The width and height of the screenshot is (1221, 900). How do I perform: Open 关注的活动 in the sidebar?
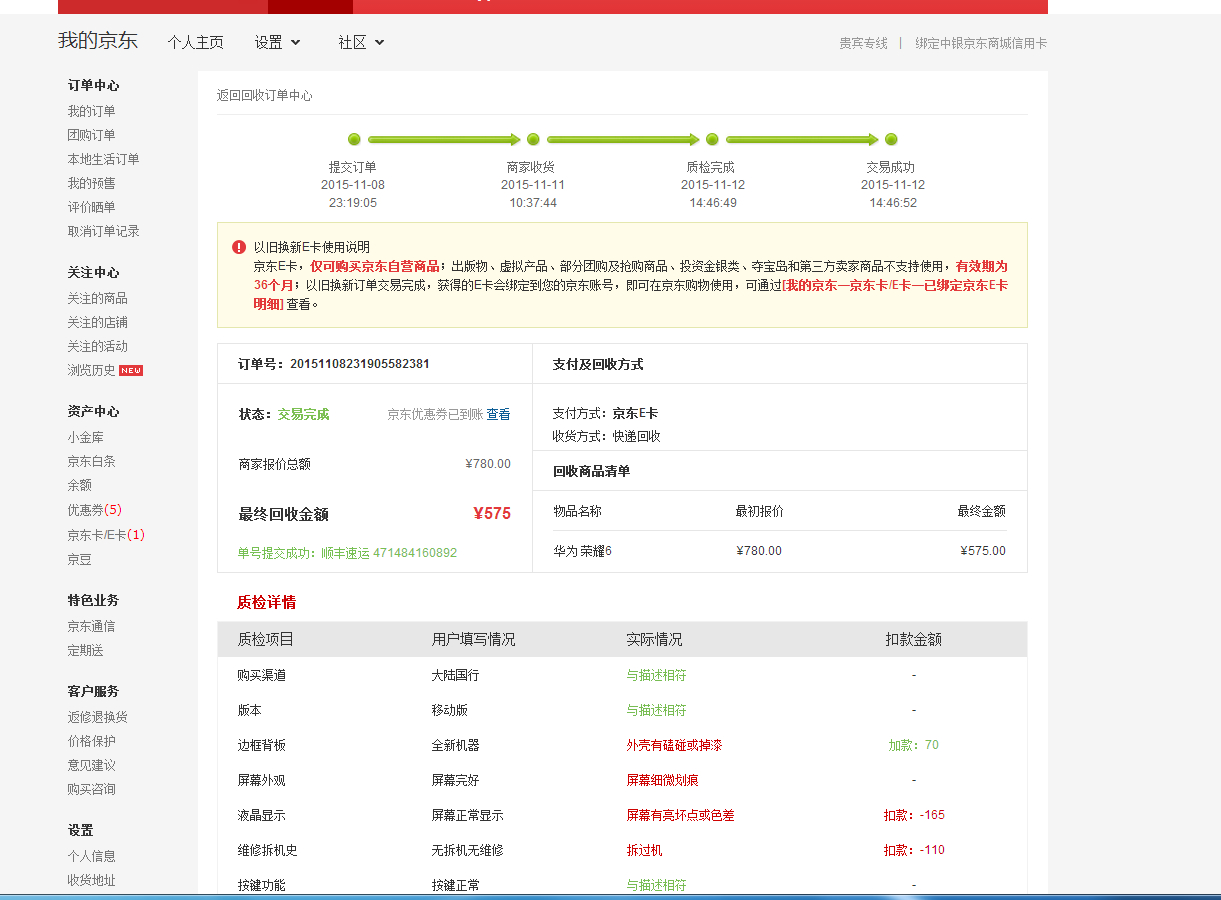point(98,346)
